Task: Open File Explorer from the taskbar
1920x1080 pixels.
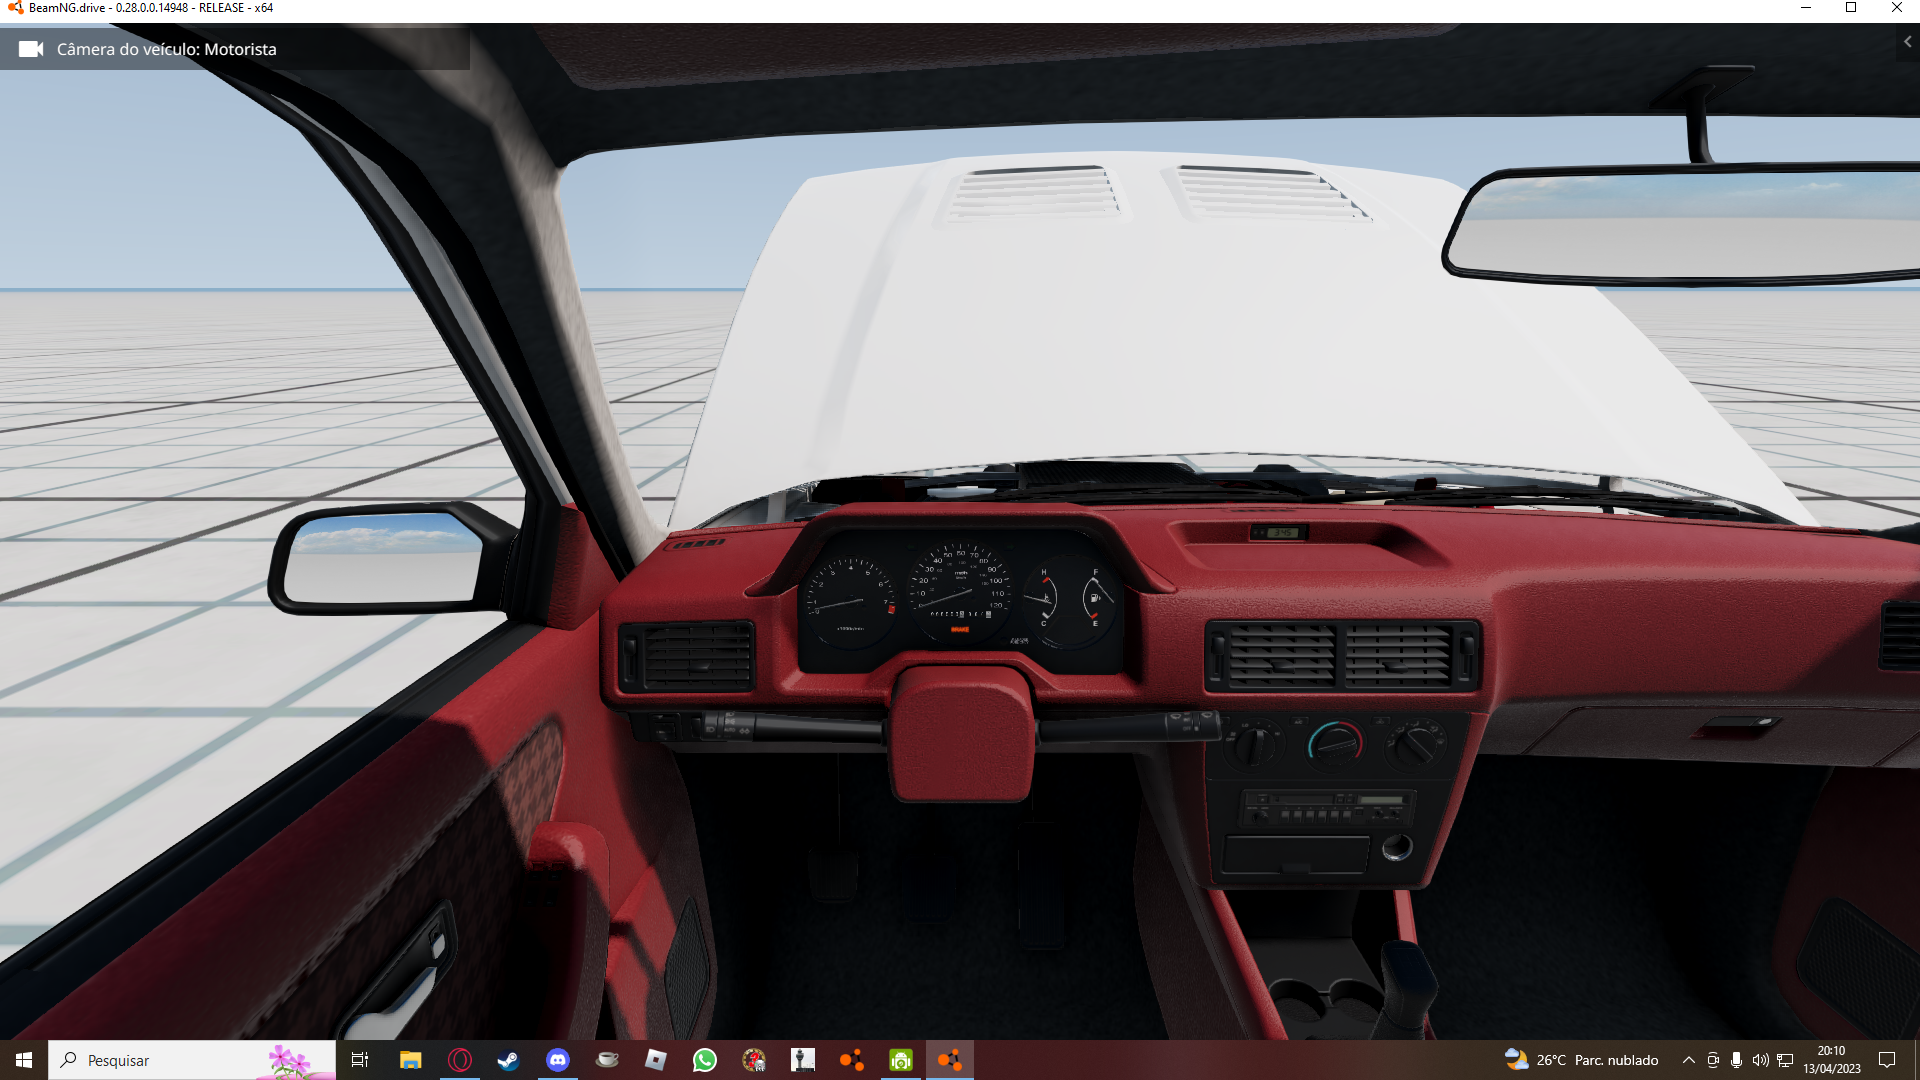Action: pyautogui.click(x=410, y=1060)
